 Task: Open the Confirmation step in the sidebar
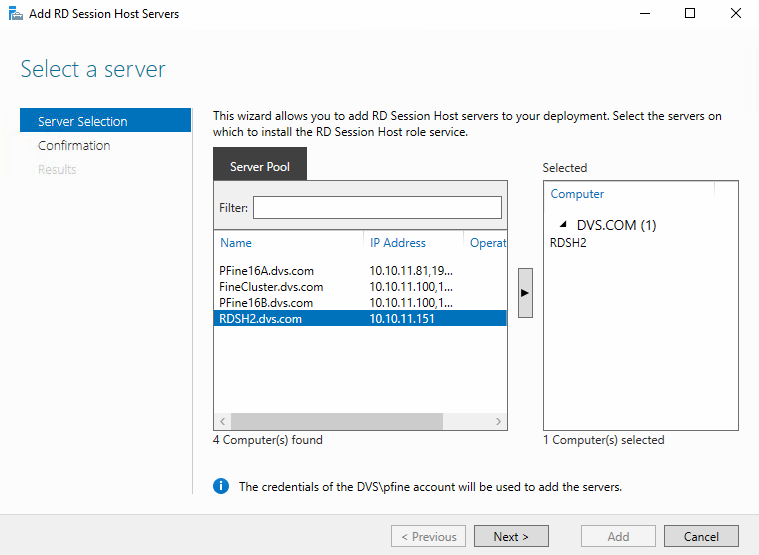point(74,145)
